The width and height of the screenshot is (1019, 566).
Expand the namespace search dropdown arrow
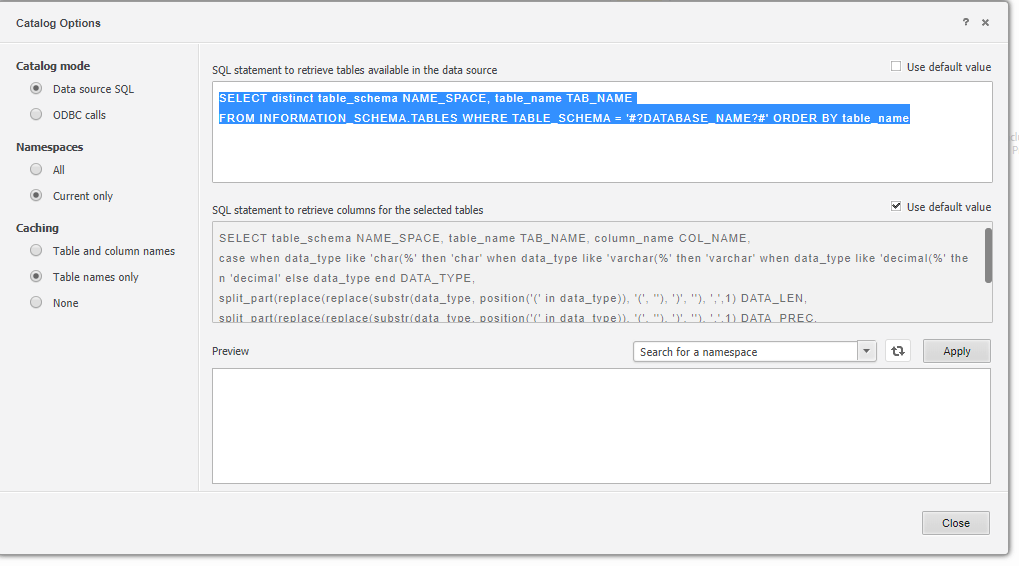866,352
